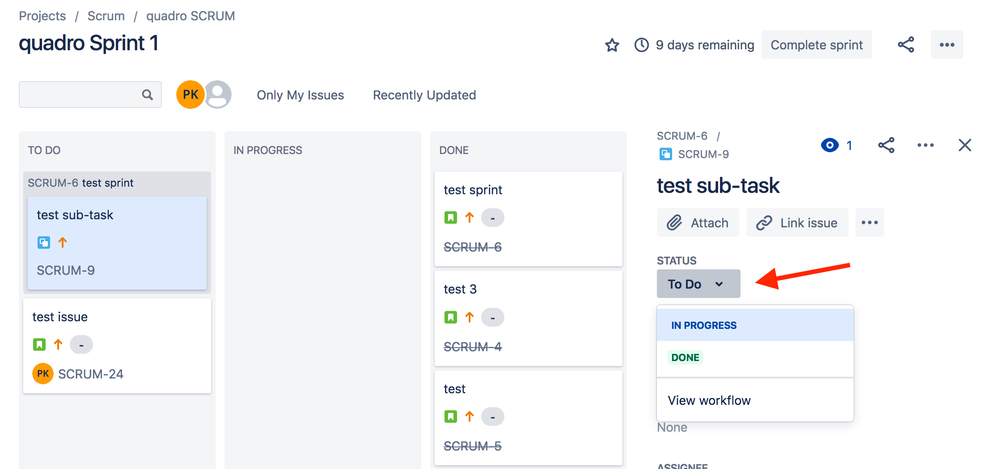Open the issue detail more actions menu
The width and height of the screenshot is (999, 469).
[x=925, y=145]
